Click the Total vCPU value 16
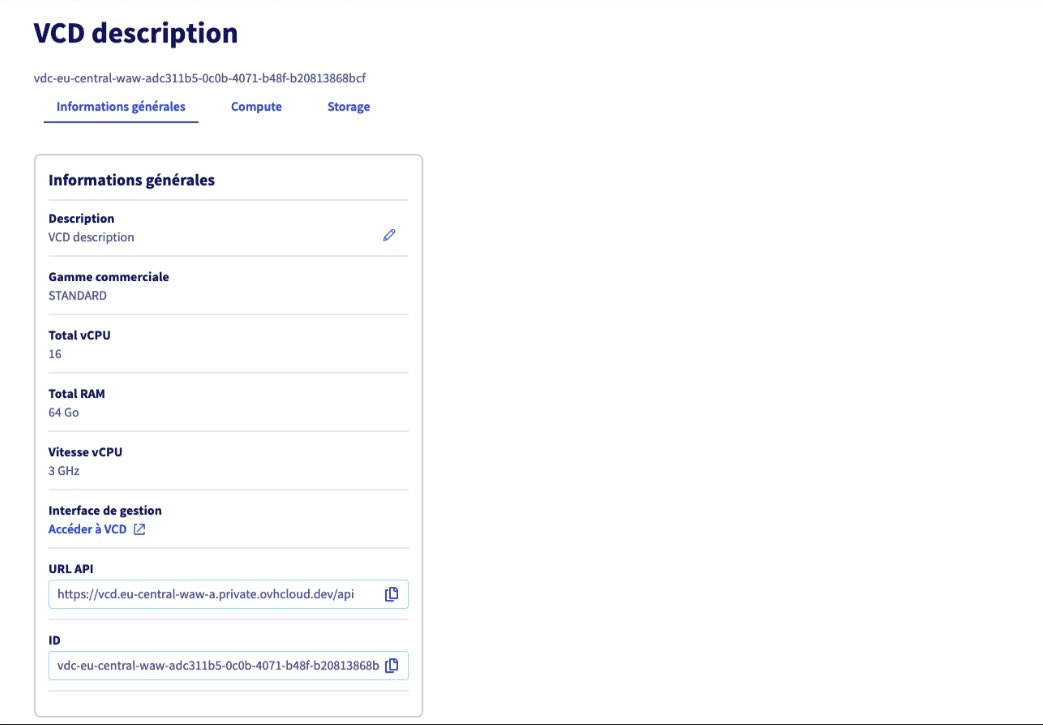The image size is (1043, 725). click(55, 354)
